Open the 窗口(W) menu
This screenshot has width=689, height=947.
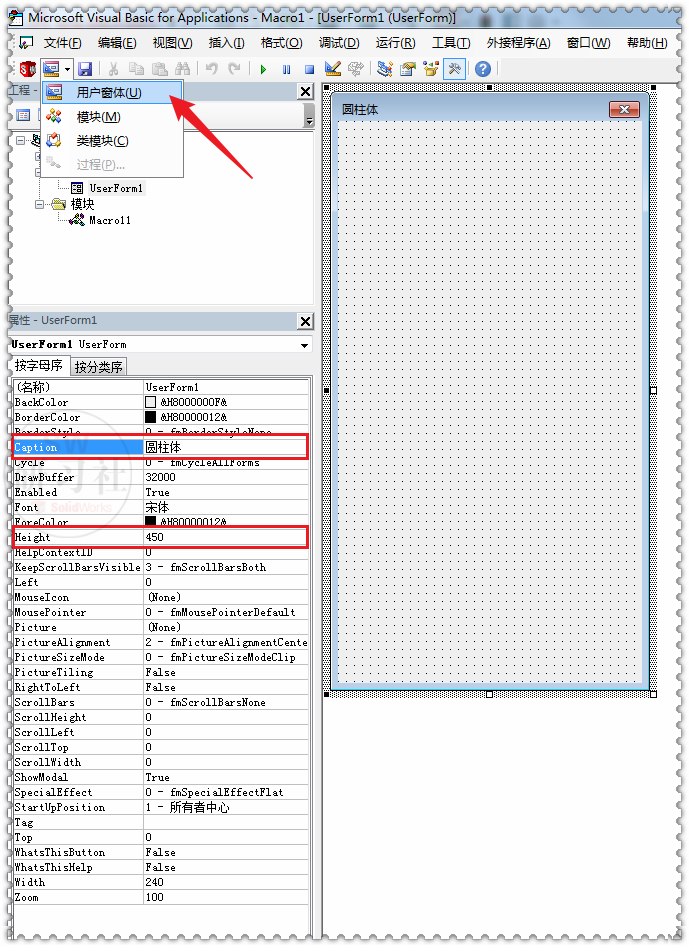pyautogui.click(x=589, y=43)
